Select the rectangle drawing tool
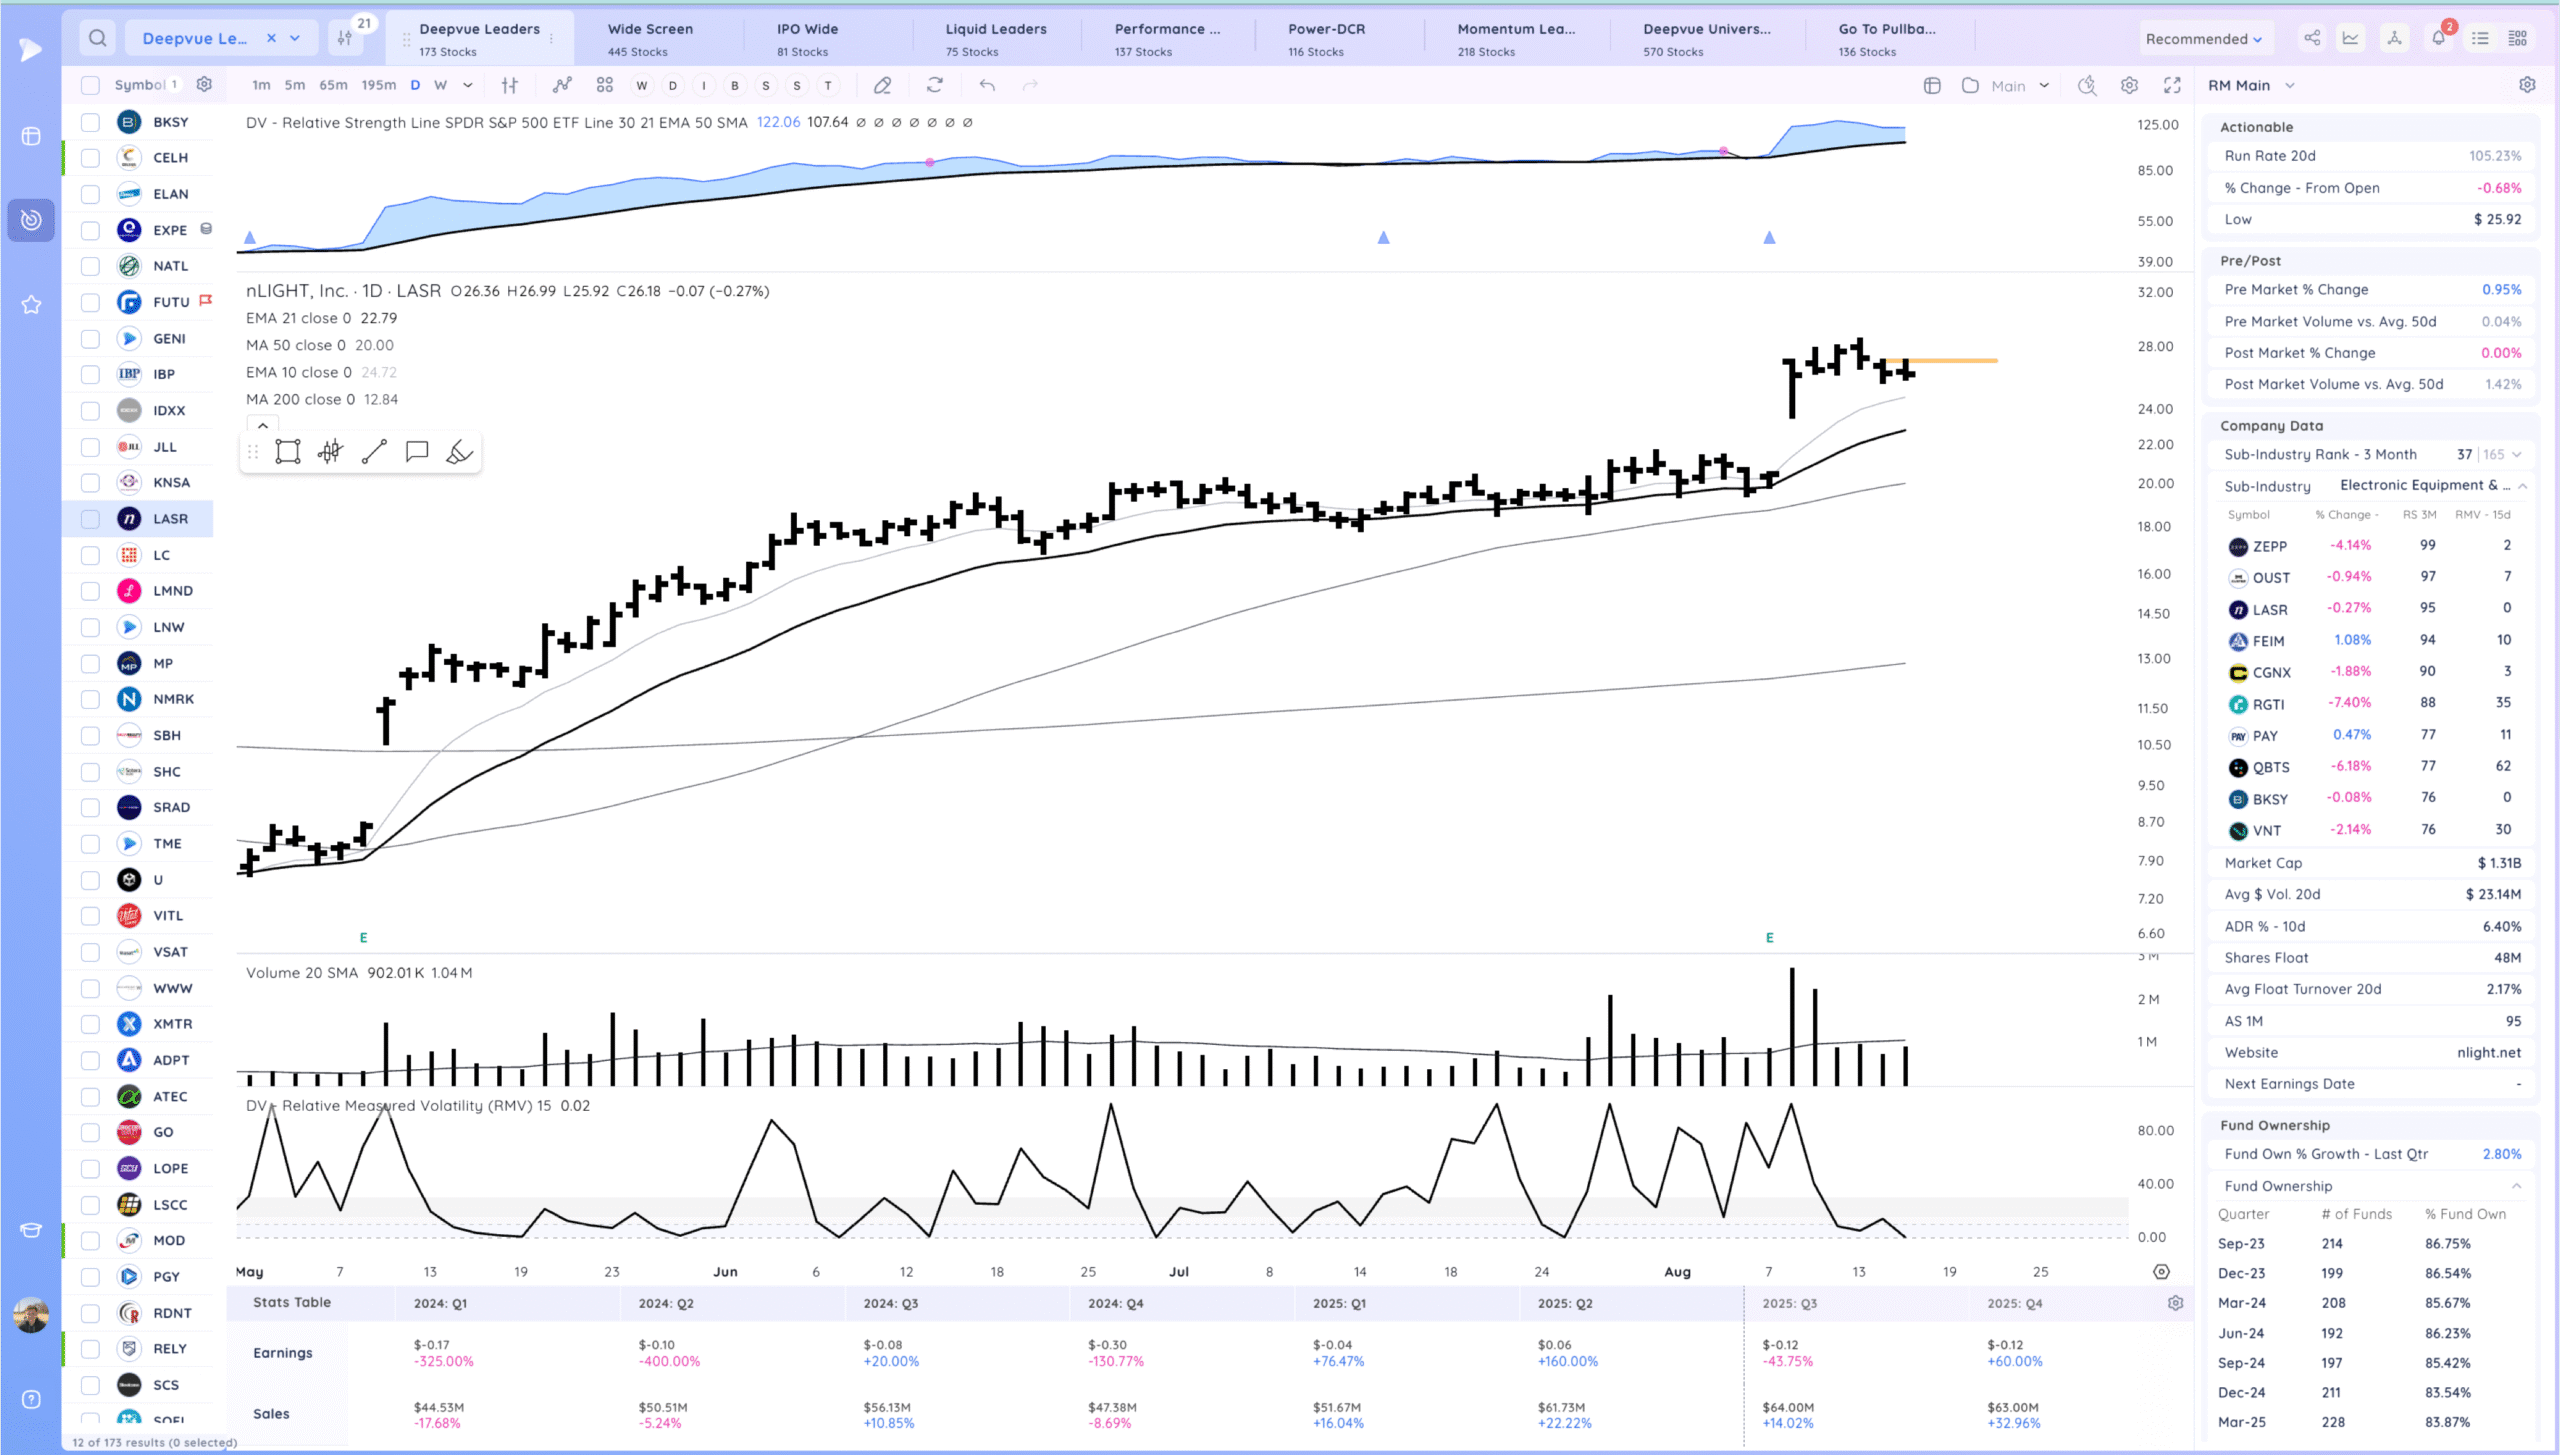This screenshot has height=1455, width=2560. tap(288, 452)
